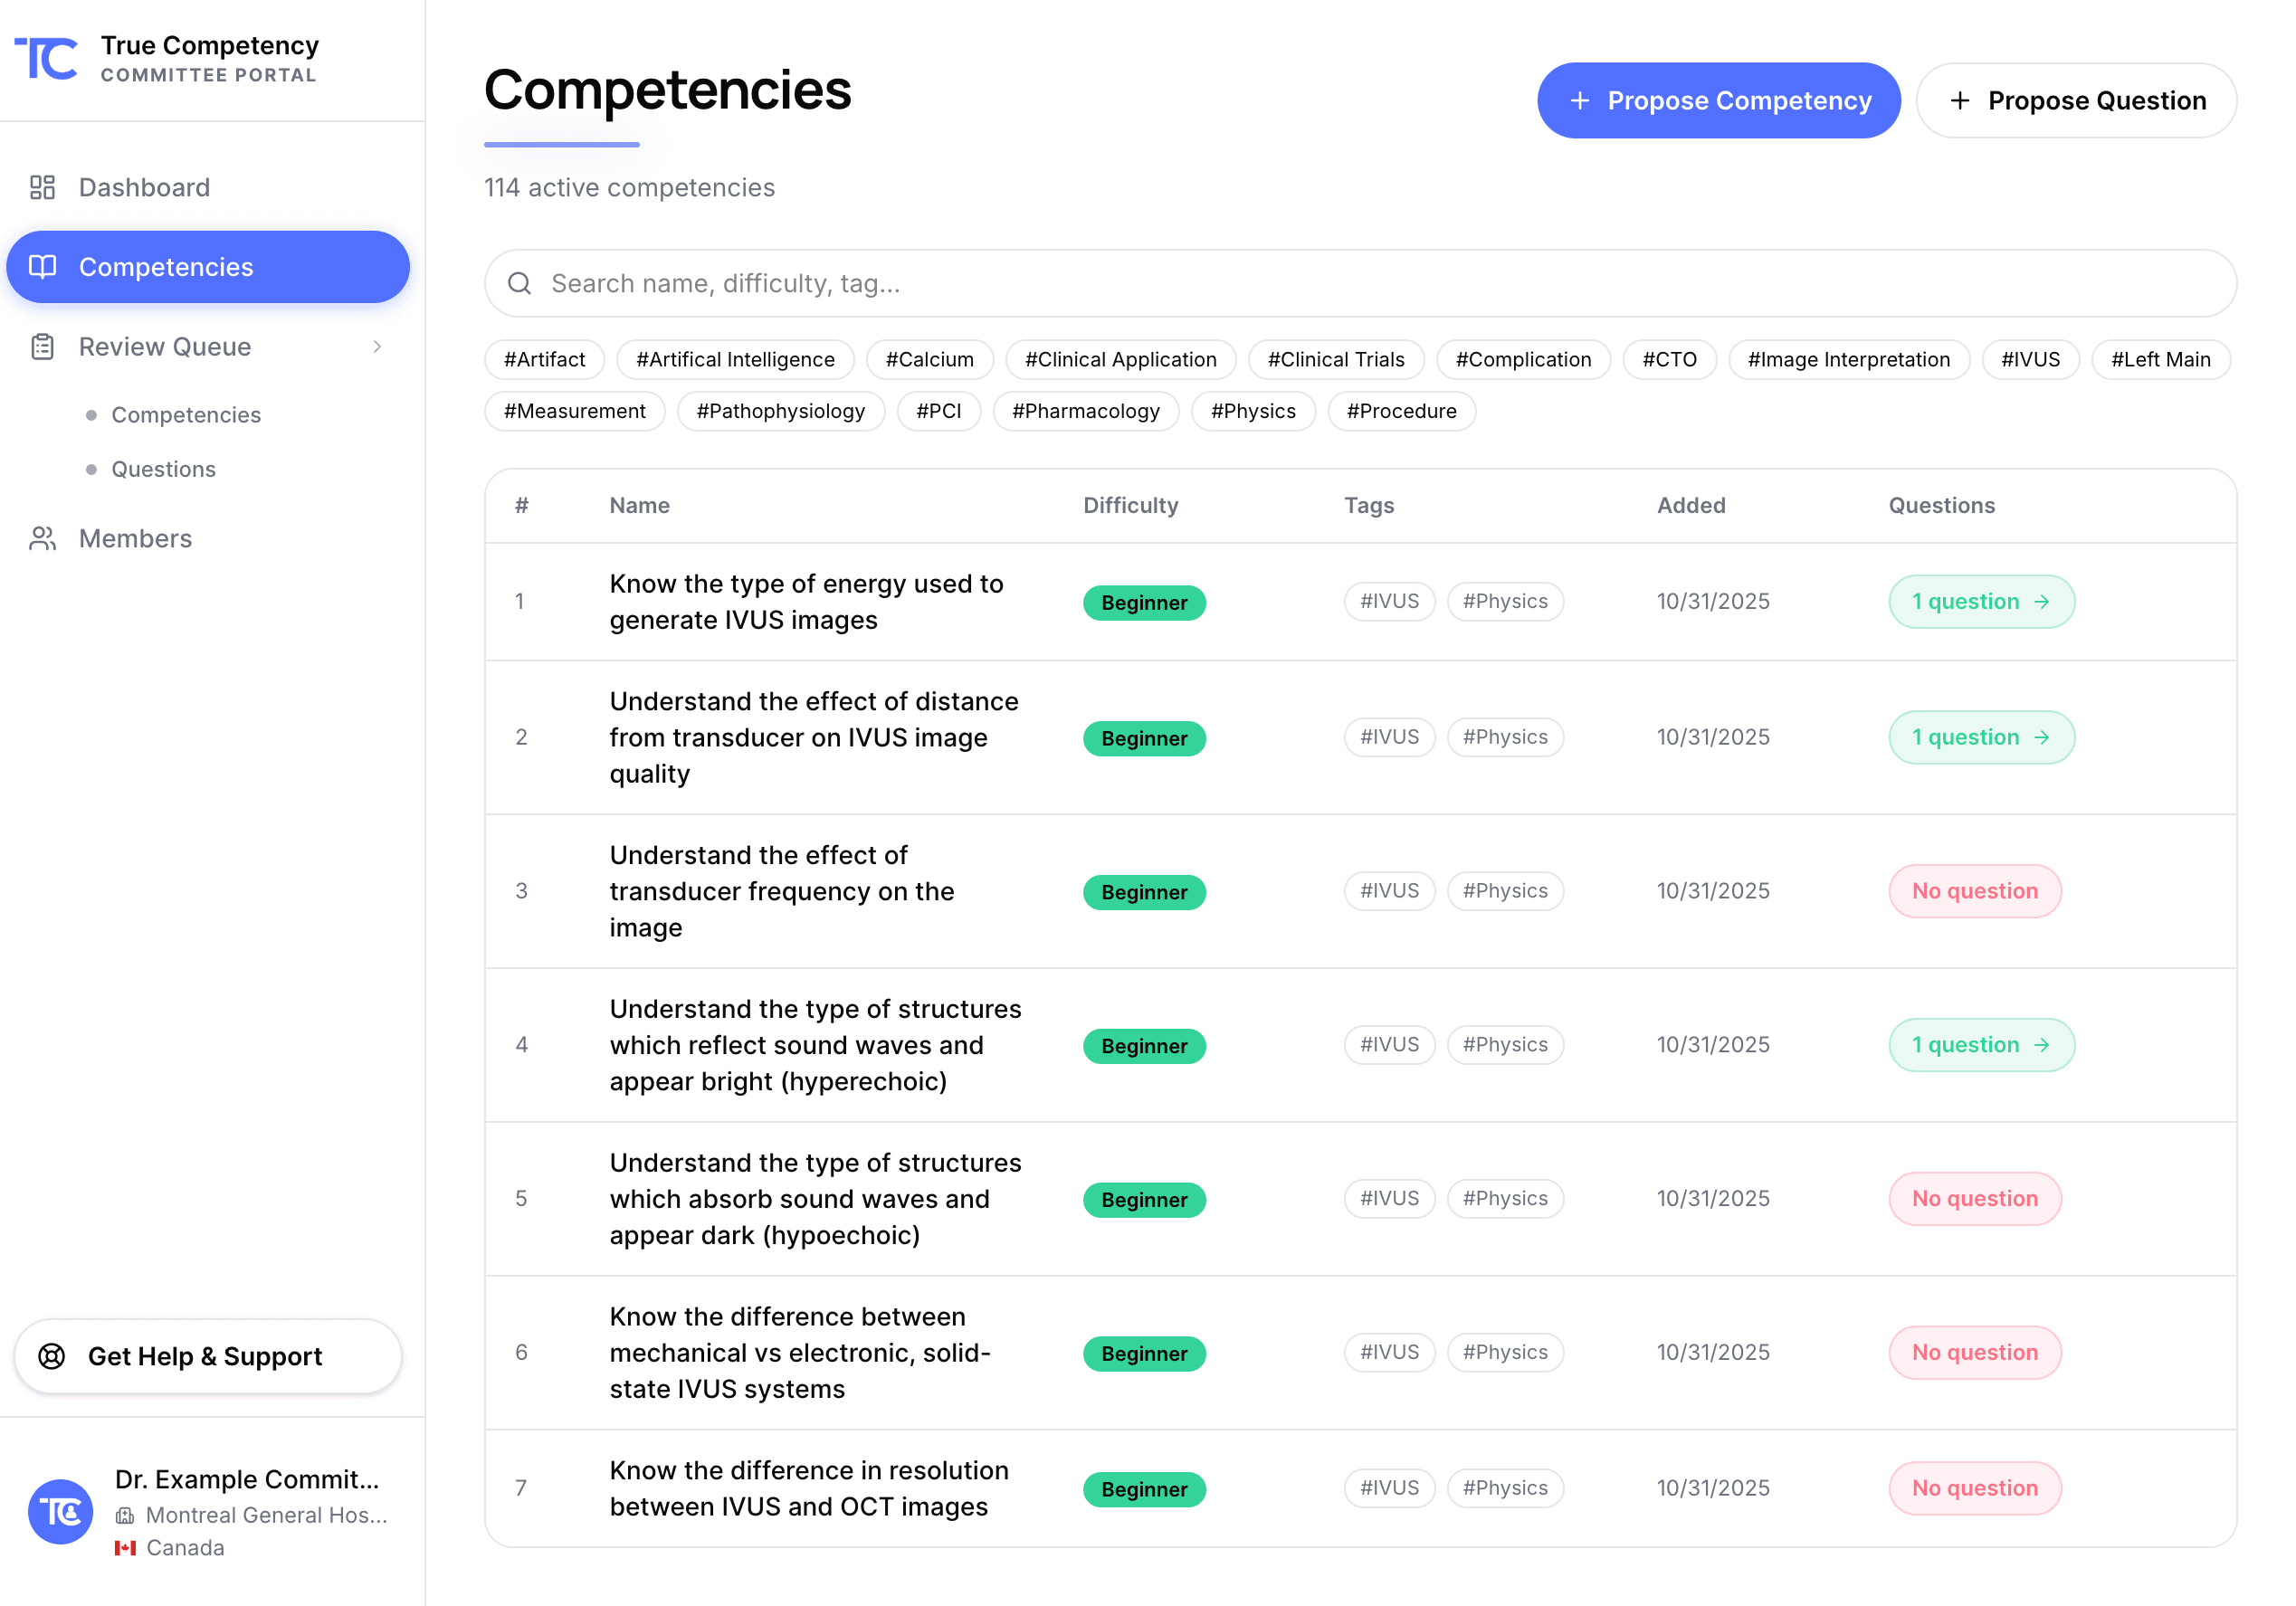
Task: Toggle the #Pharmacology filter chip
Action: [1086, 411]
